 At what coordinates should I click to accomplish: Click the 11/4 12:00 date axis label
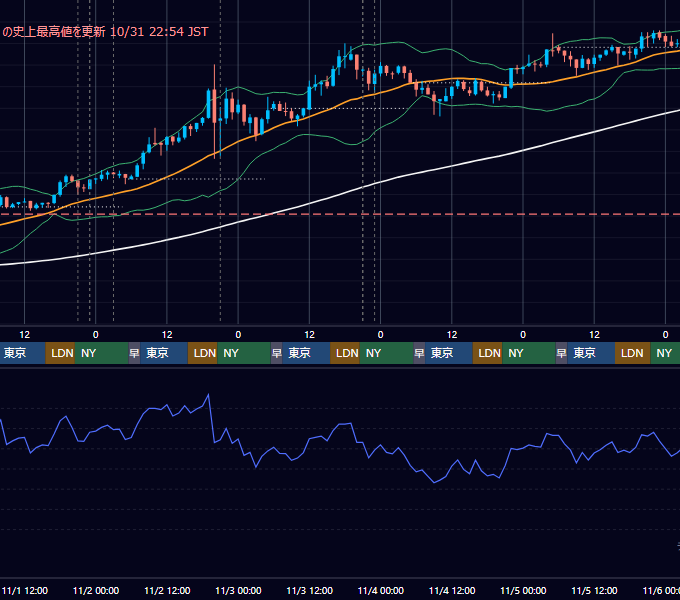[x=452, y=590]
